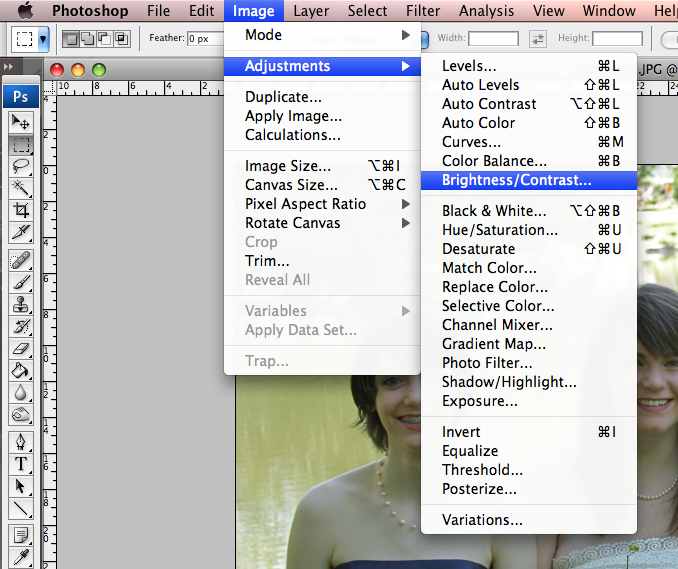The height and width of the screenshot is (569, 678).
Task: Open the Window menu
Action: (x=609, y=10)
